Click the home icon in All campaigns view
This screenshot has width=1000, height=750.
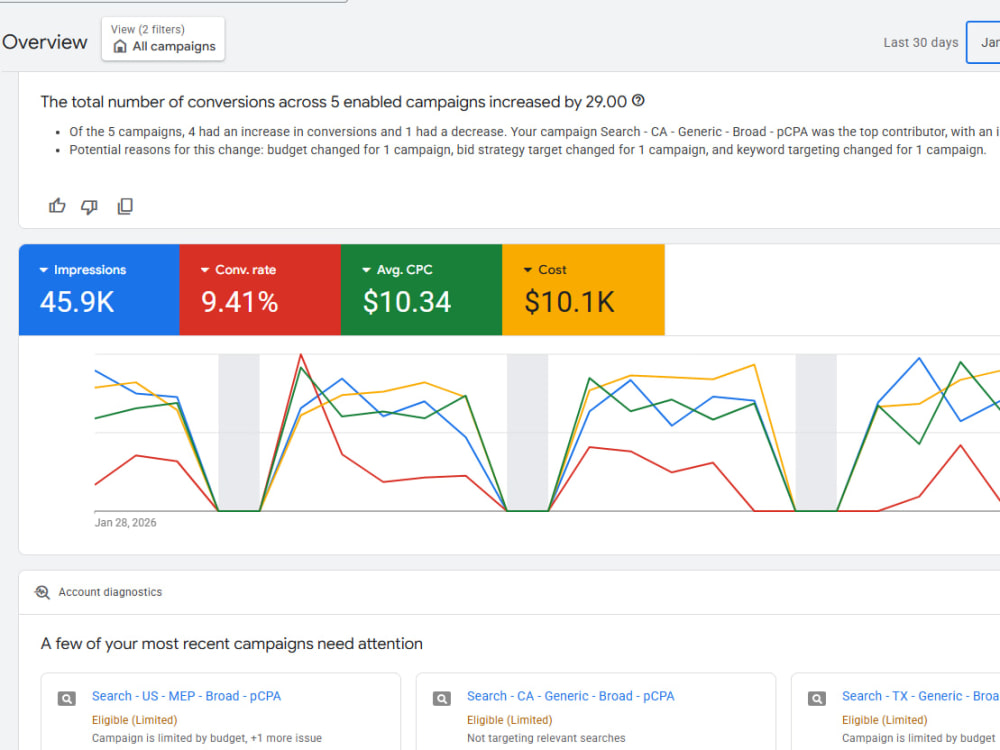[120, 47]
